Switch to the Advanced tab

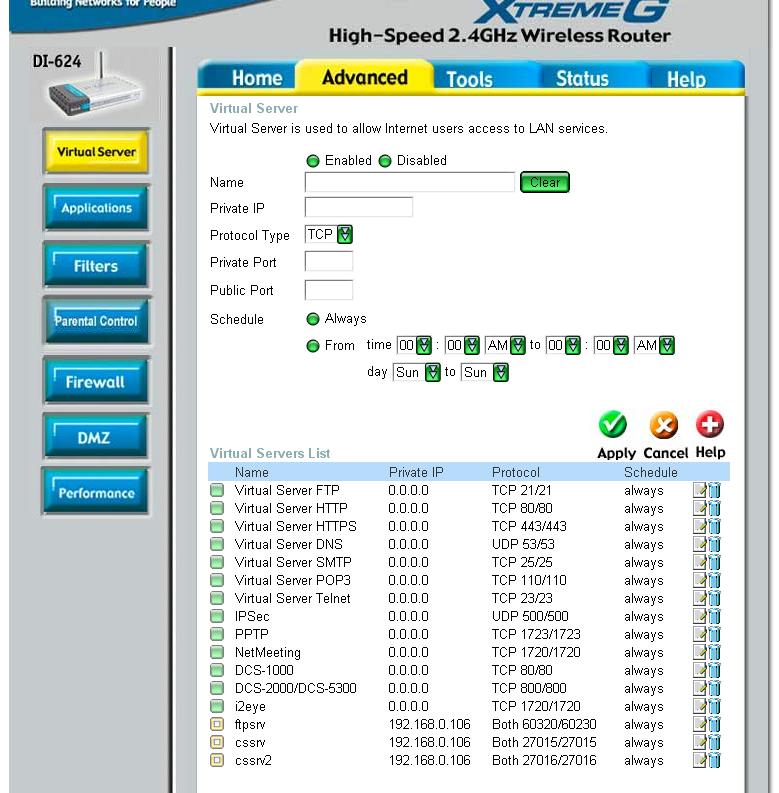pos(365,77)
